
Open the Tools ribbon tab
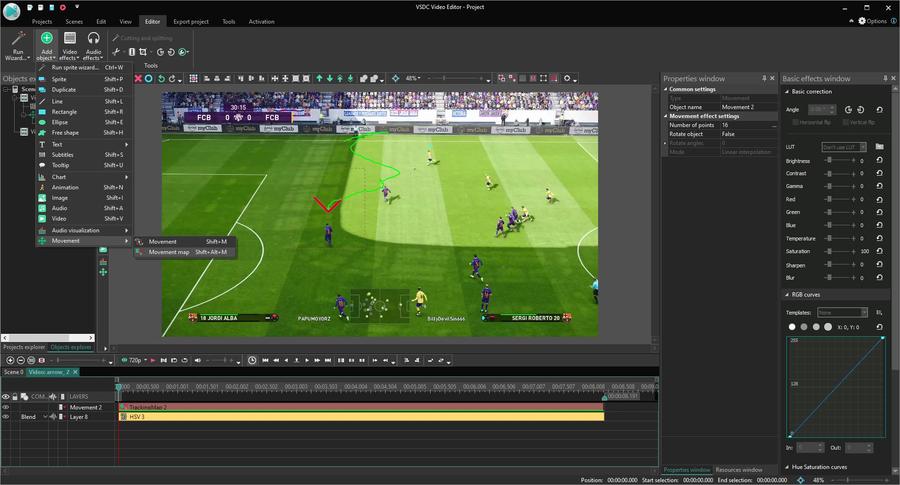(x=228, y=22)
